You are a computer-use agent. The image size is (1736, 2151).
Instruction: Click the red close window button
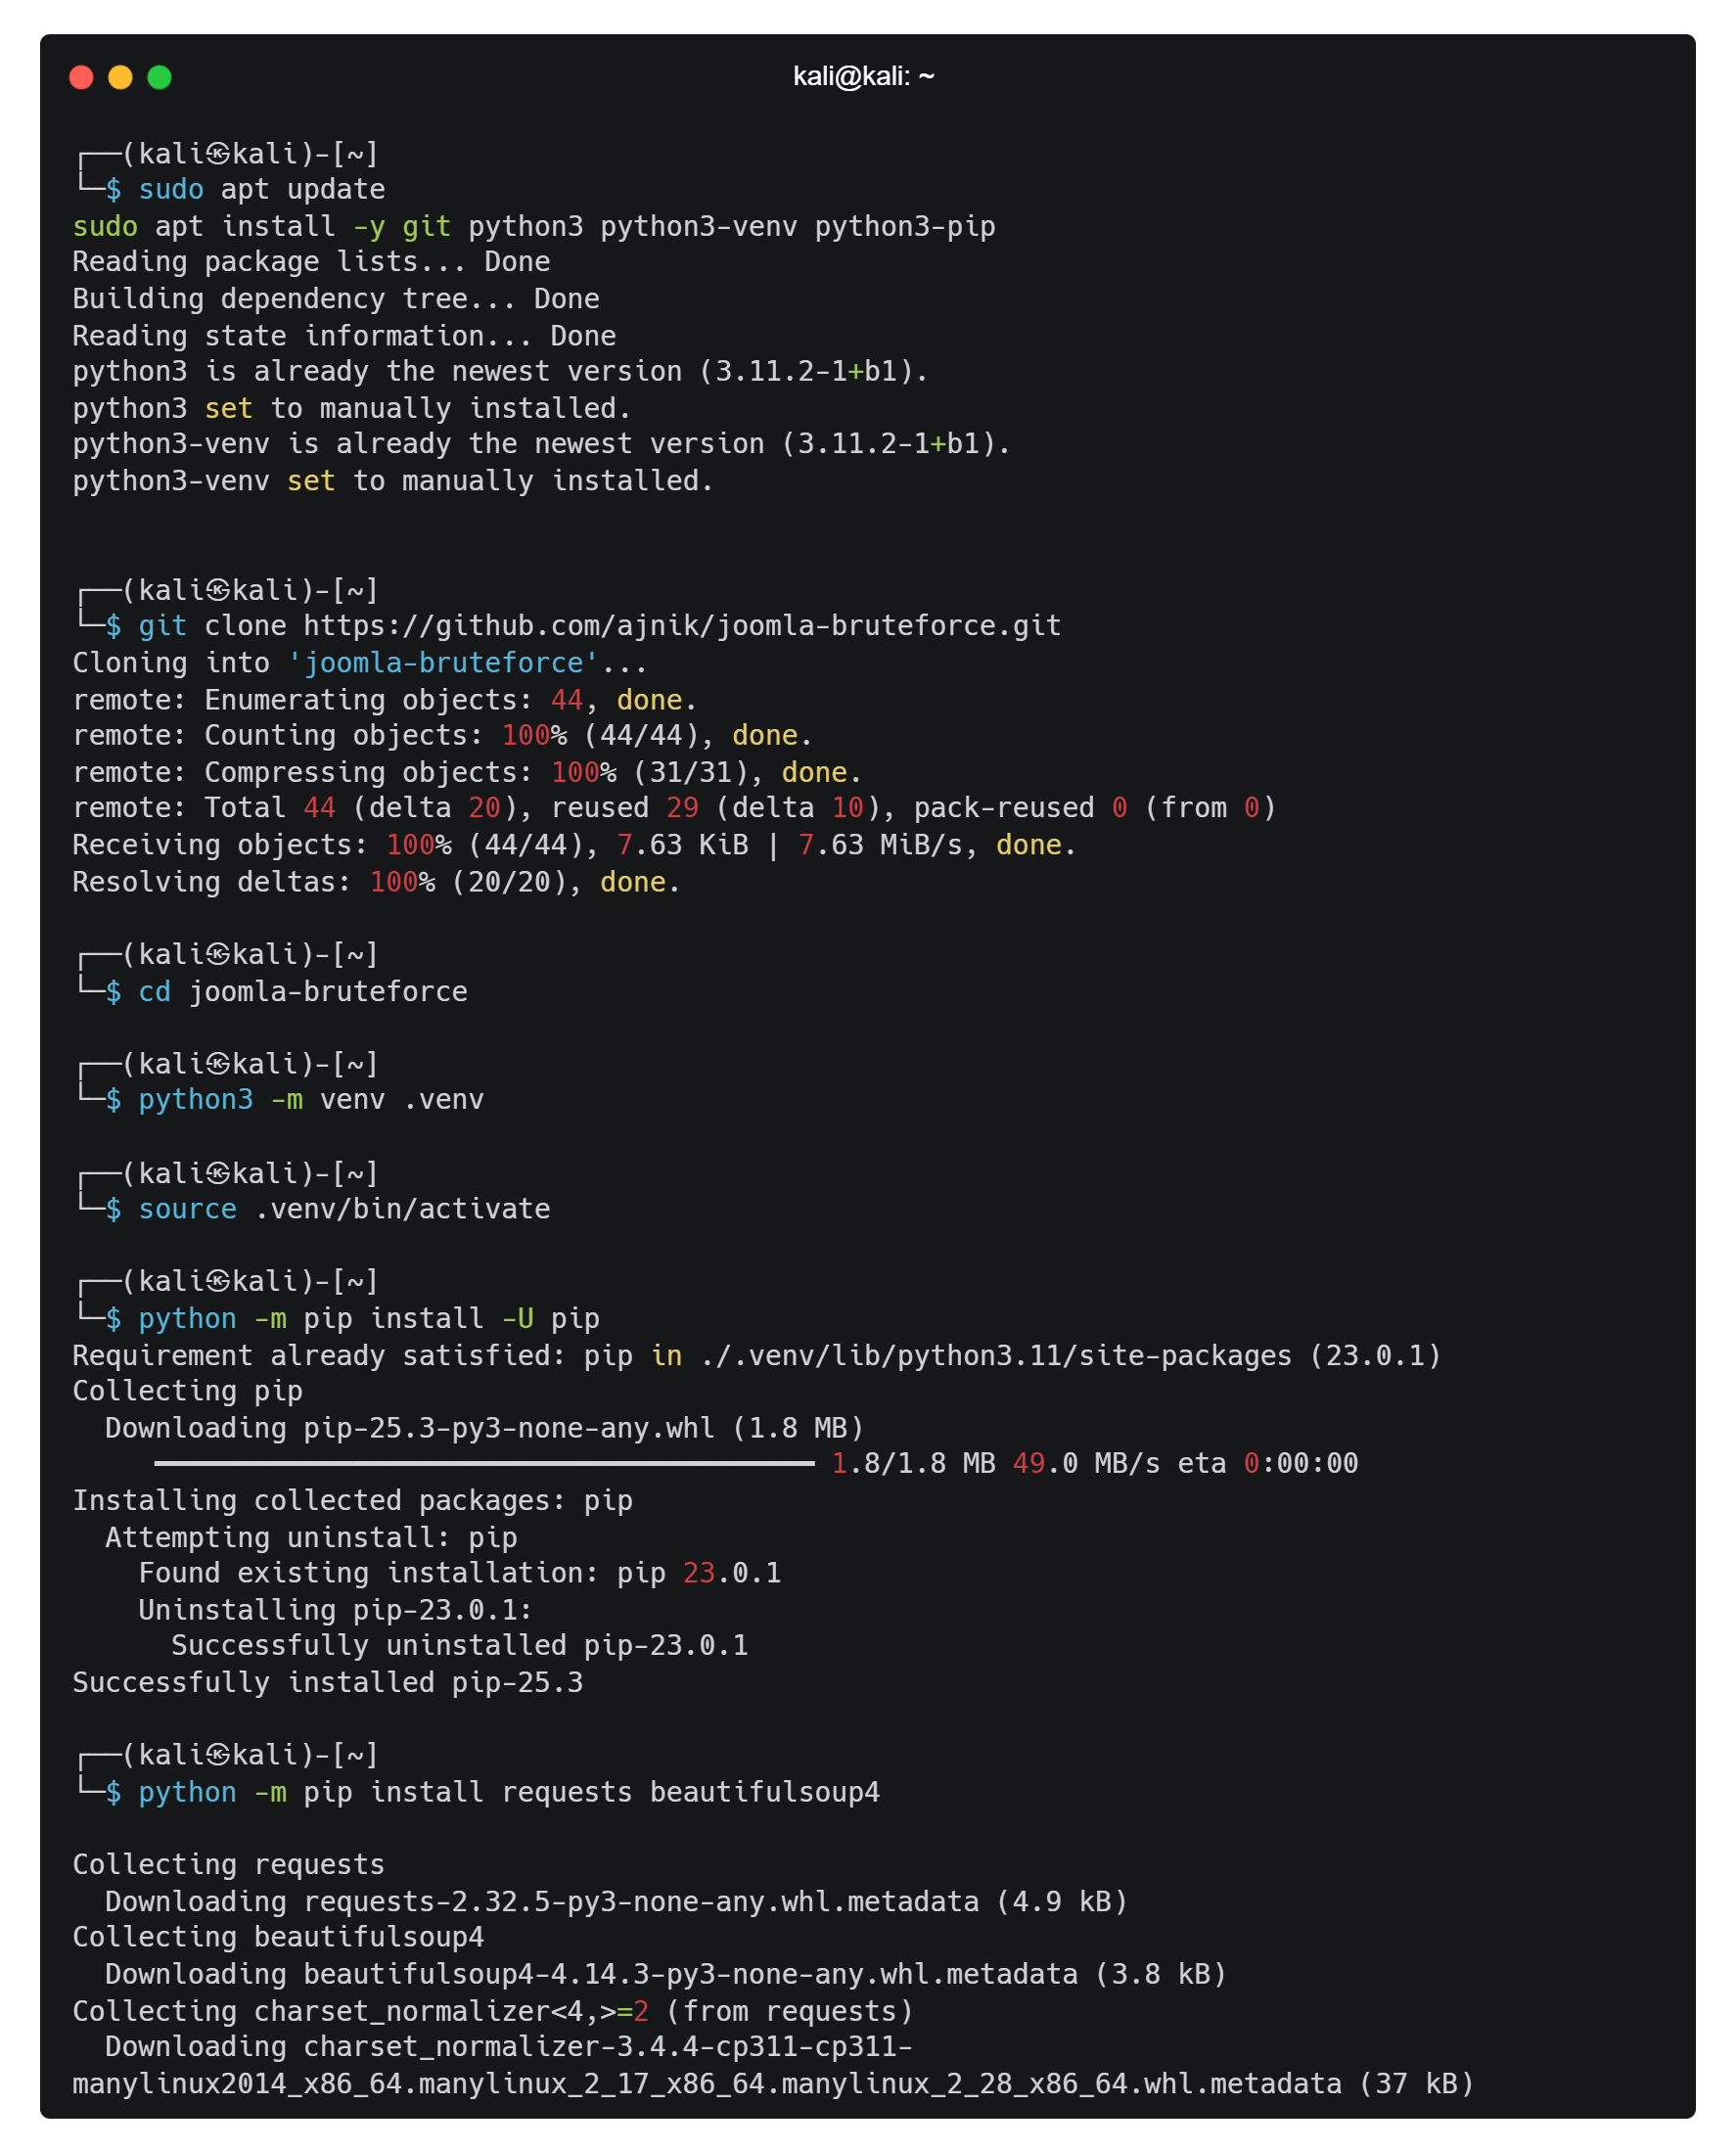tap(82, 76)
